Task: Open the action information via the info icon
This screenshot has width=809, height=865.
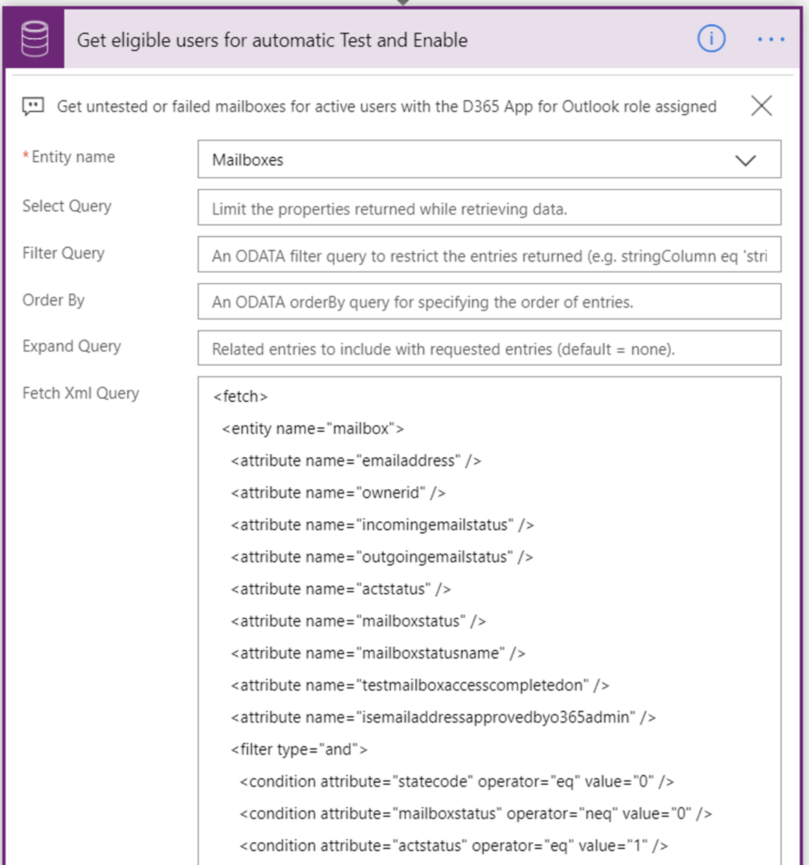Action: [711, 39]
